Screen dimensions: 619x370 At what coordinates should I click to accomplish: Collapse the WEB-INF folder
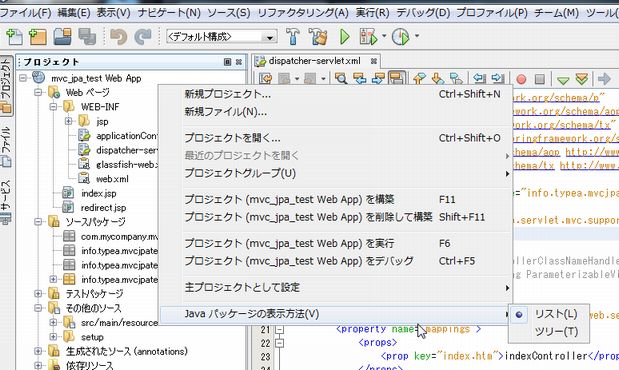point(53,107)
